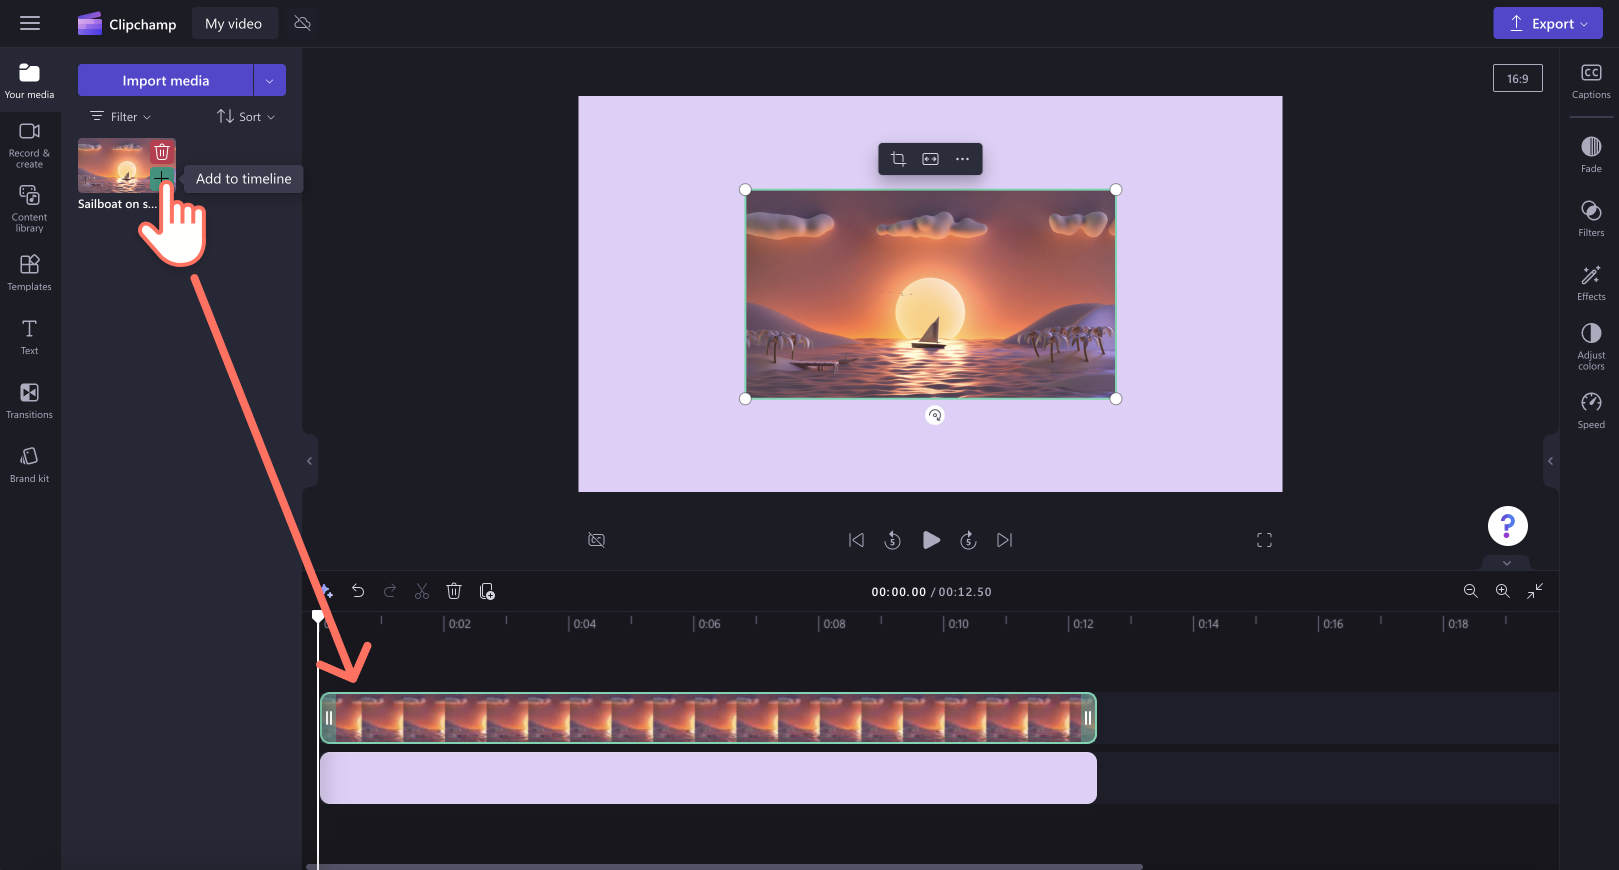
Task: Open the Adjust colors panel
Action: 1591,347
